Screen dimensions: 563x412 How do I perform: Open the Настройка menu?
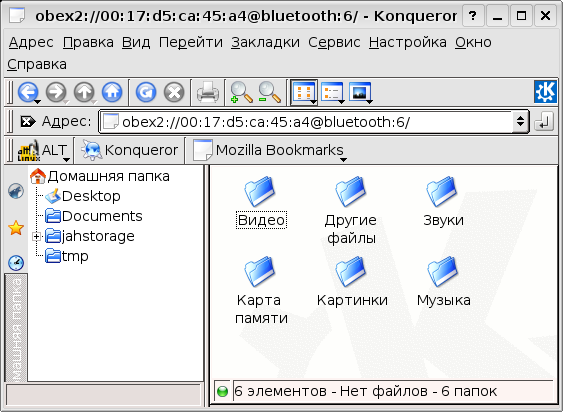(x=408, y=42)
